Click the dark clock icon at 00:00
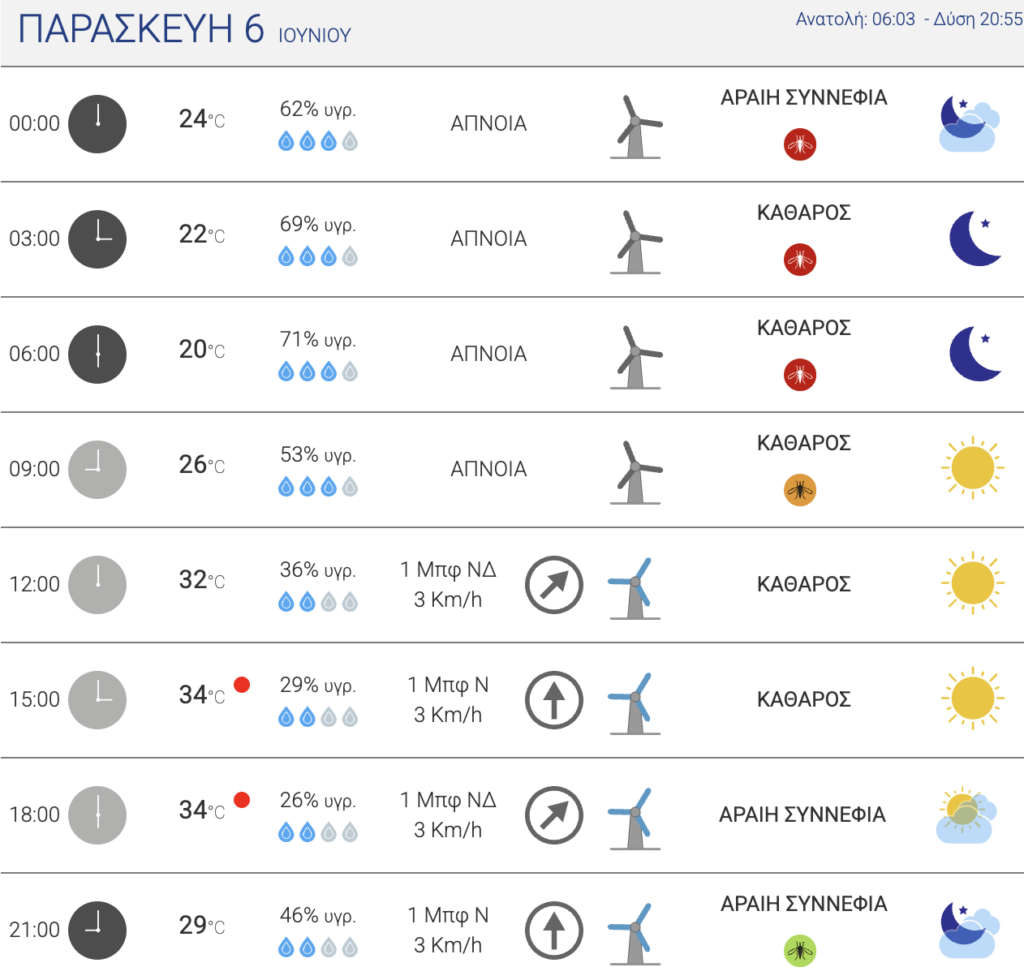The height and width of the screenshot is (980, 1024). point(97,124)
